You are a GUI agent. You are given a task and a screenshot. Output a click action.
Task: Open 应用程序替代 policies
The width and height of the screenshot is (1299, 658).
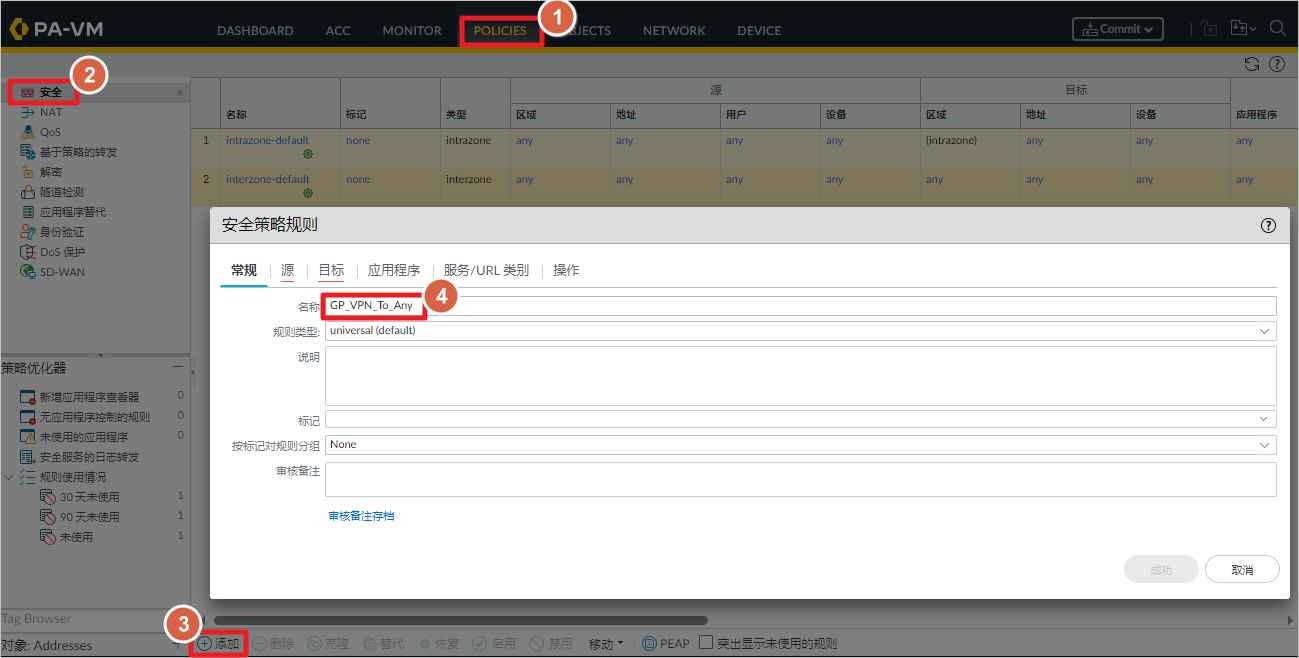(x=73, y=212)
